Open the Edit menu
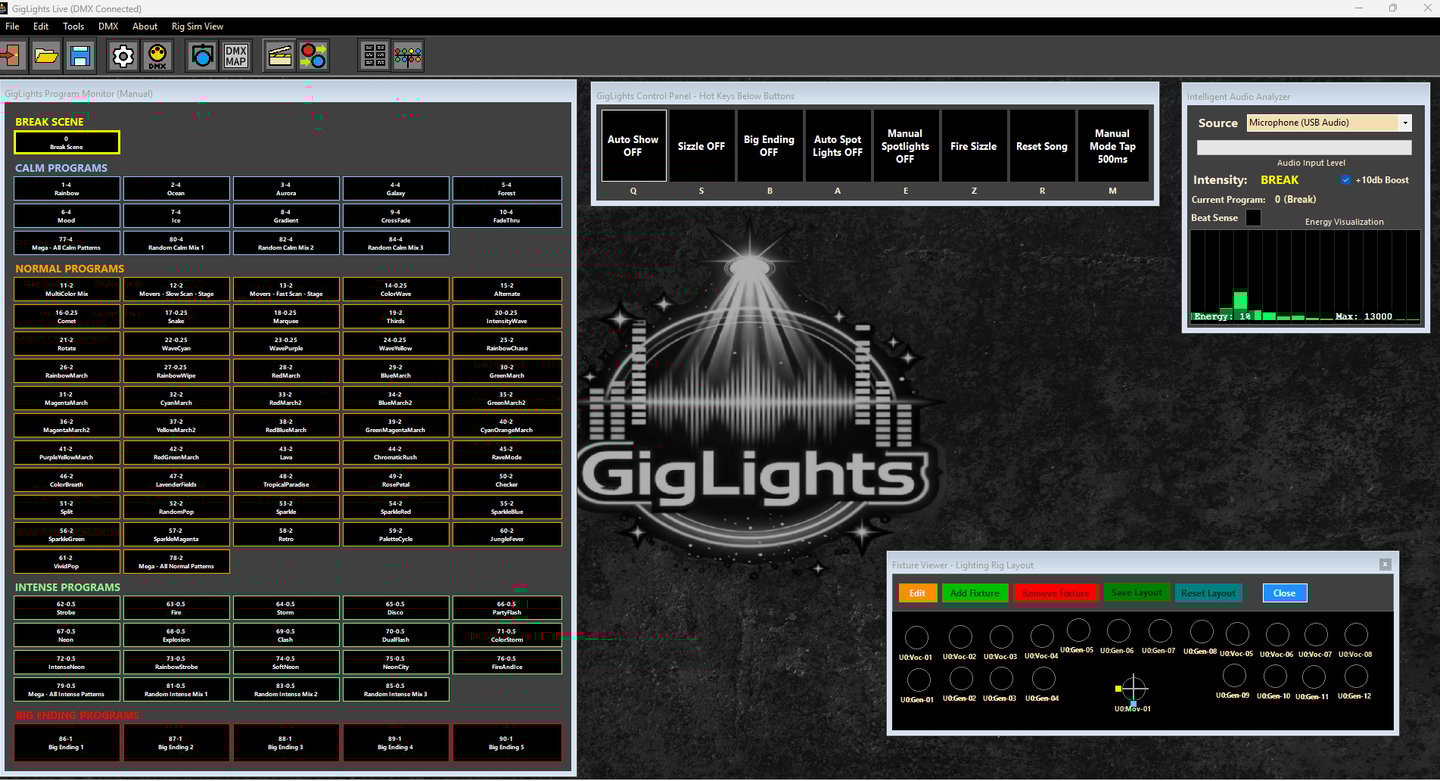 (41, 26)
